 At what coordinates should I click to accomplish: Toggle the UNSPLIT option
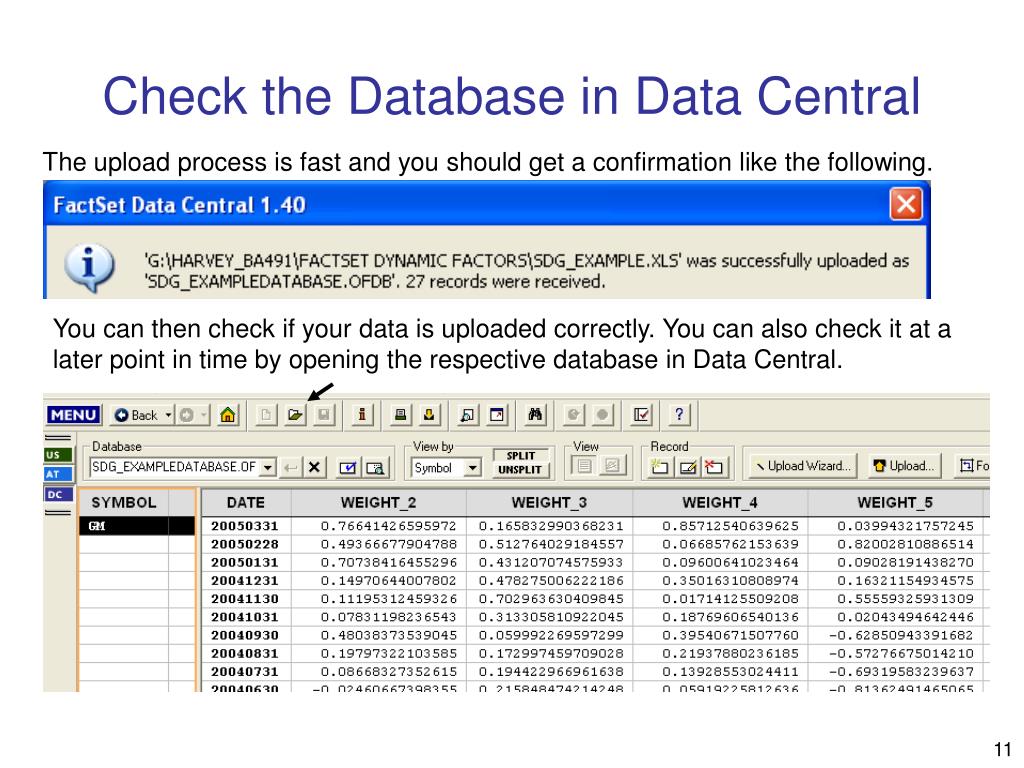tap(520, 470)
